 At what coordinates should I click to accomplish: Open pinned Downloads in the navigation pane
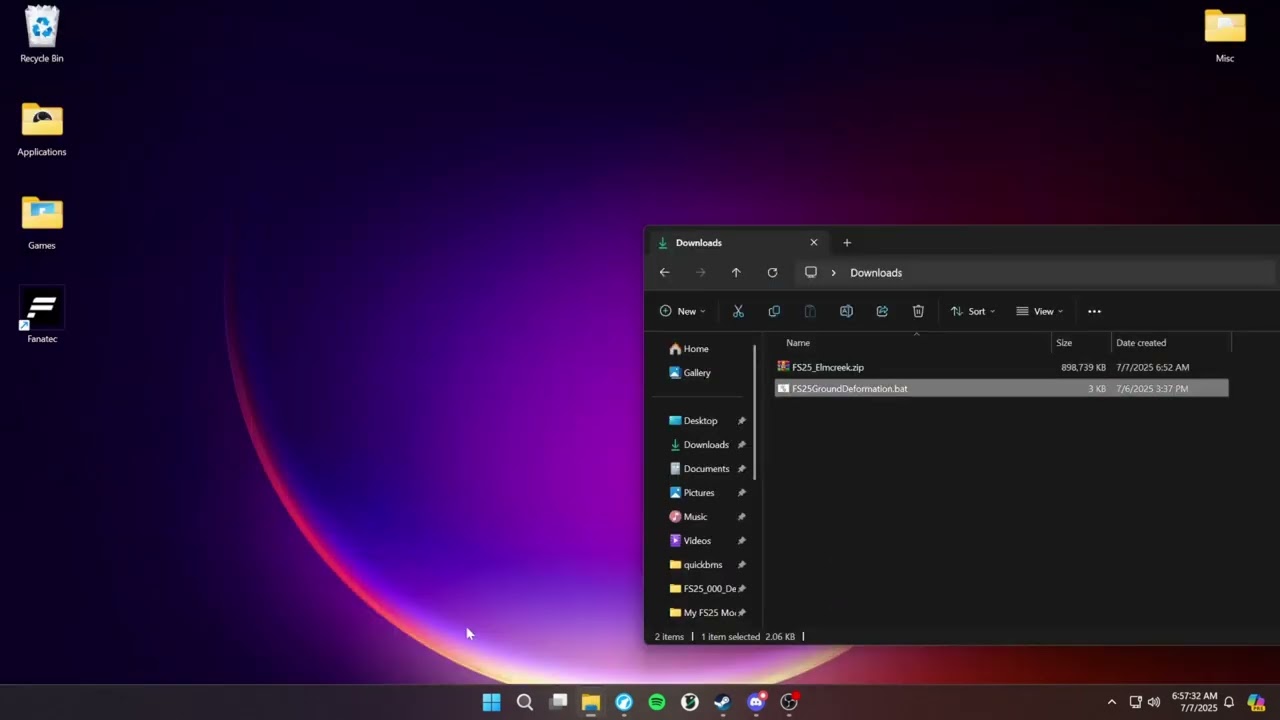[701, 445]
